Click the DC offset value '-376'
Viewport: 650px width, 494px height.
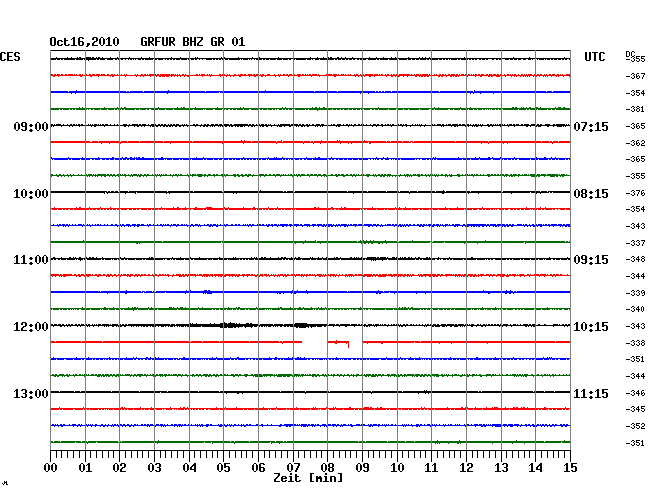[635, 193]
